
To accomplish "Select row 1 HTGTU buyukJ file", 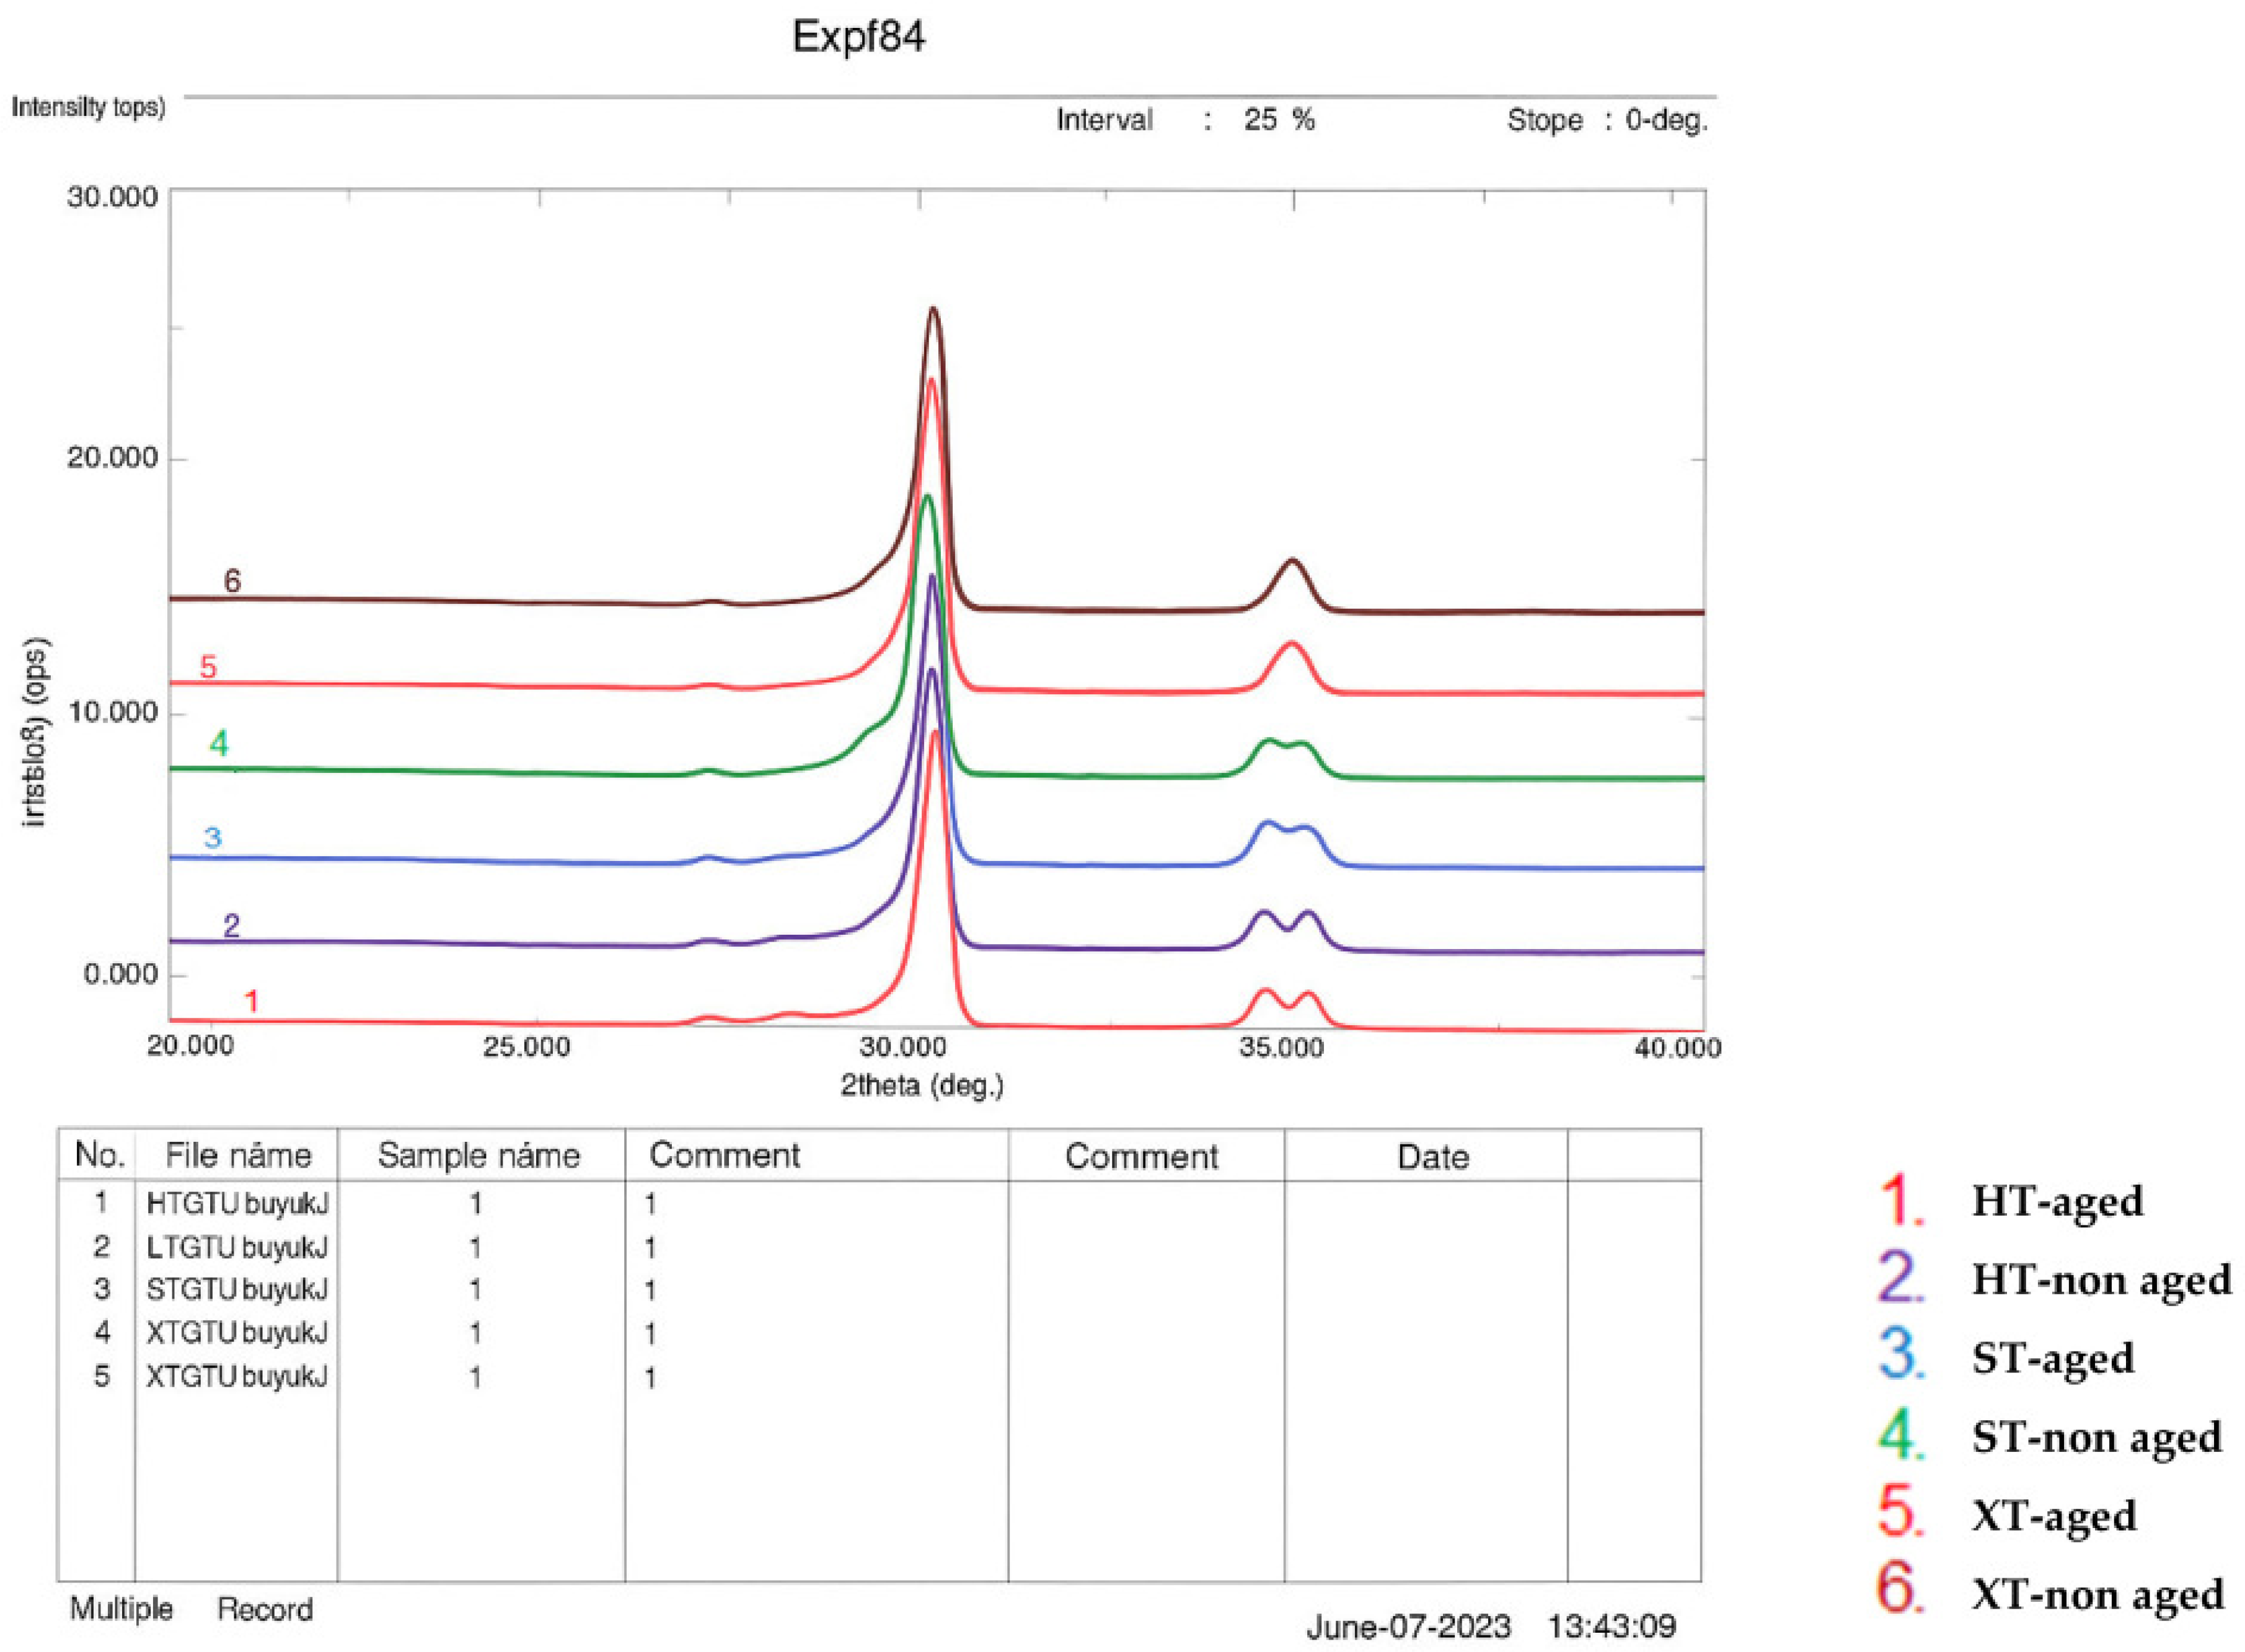I will pyautogui.click(x=237, y=1203).
